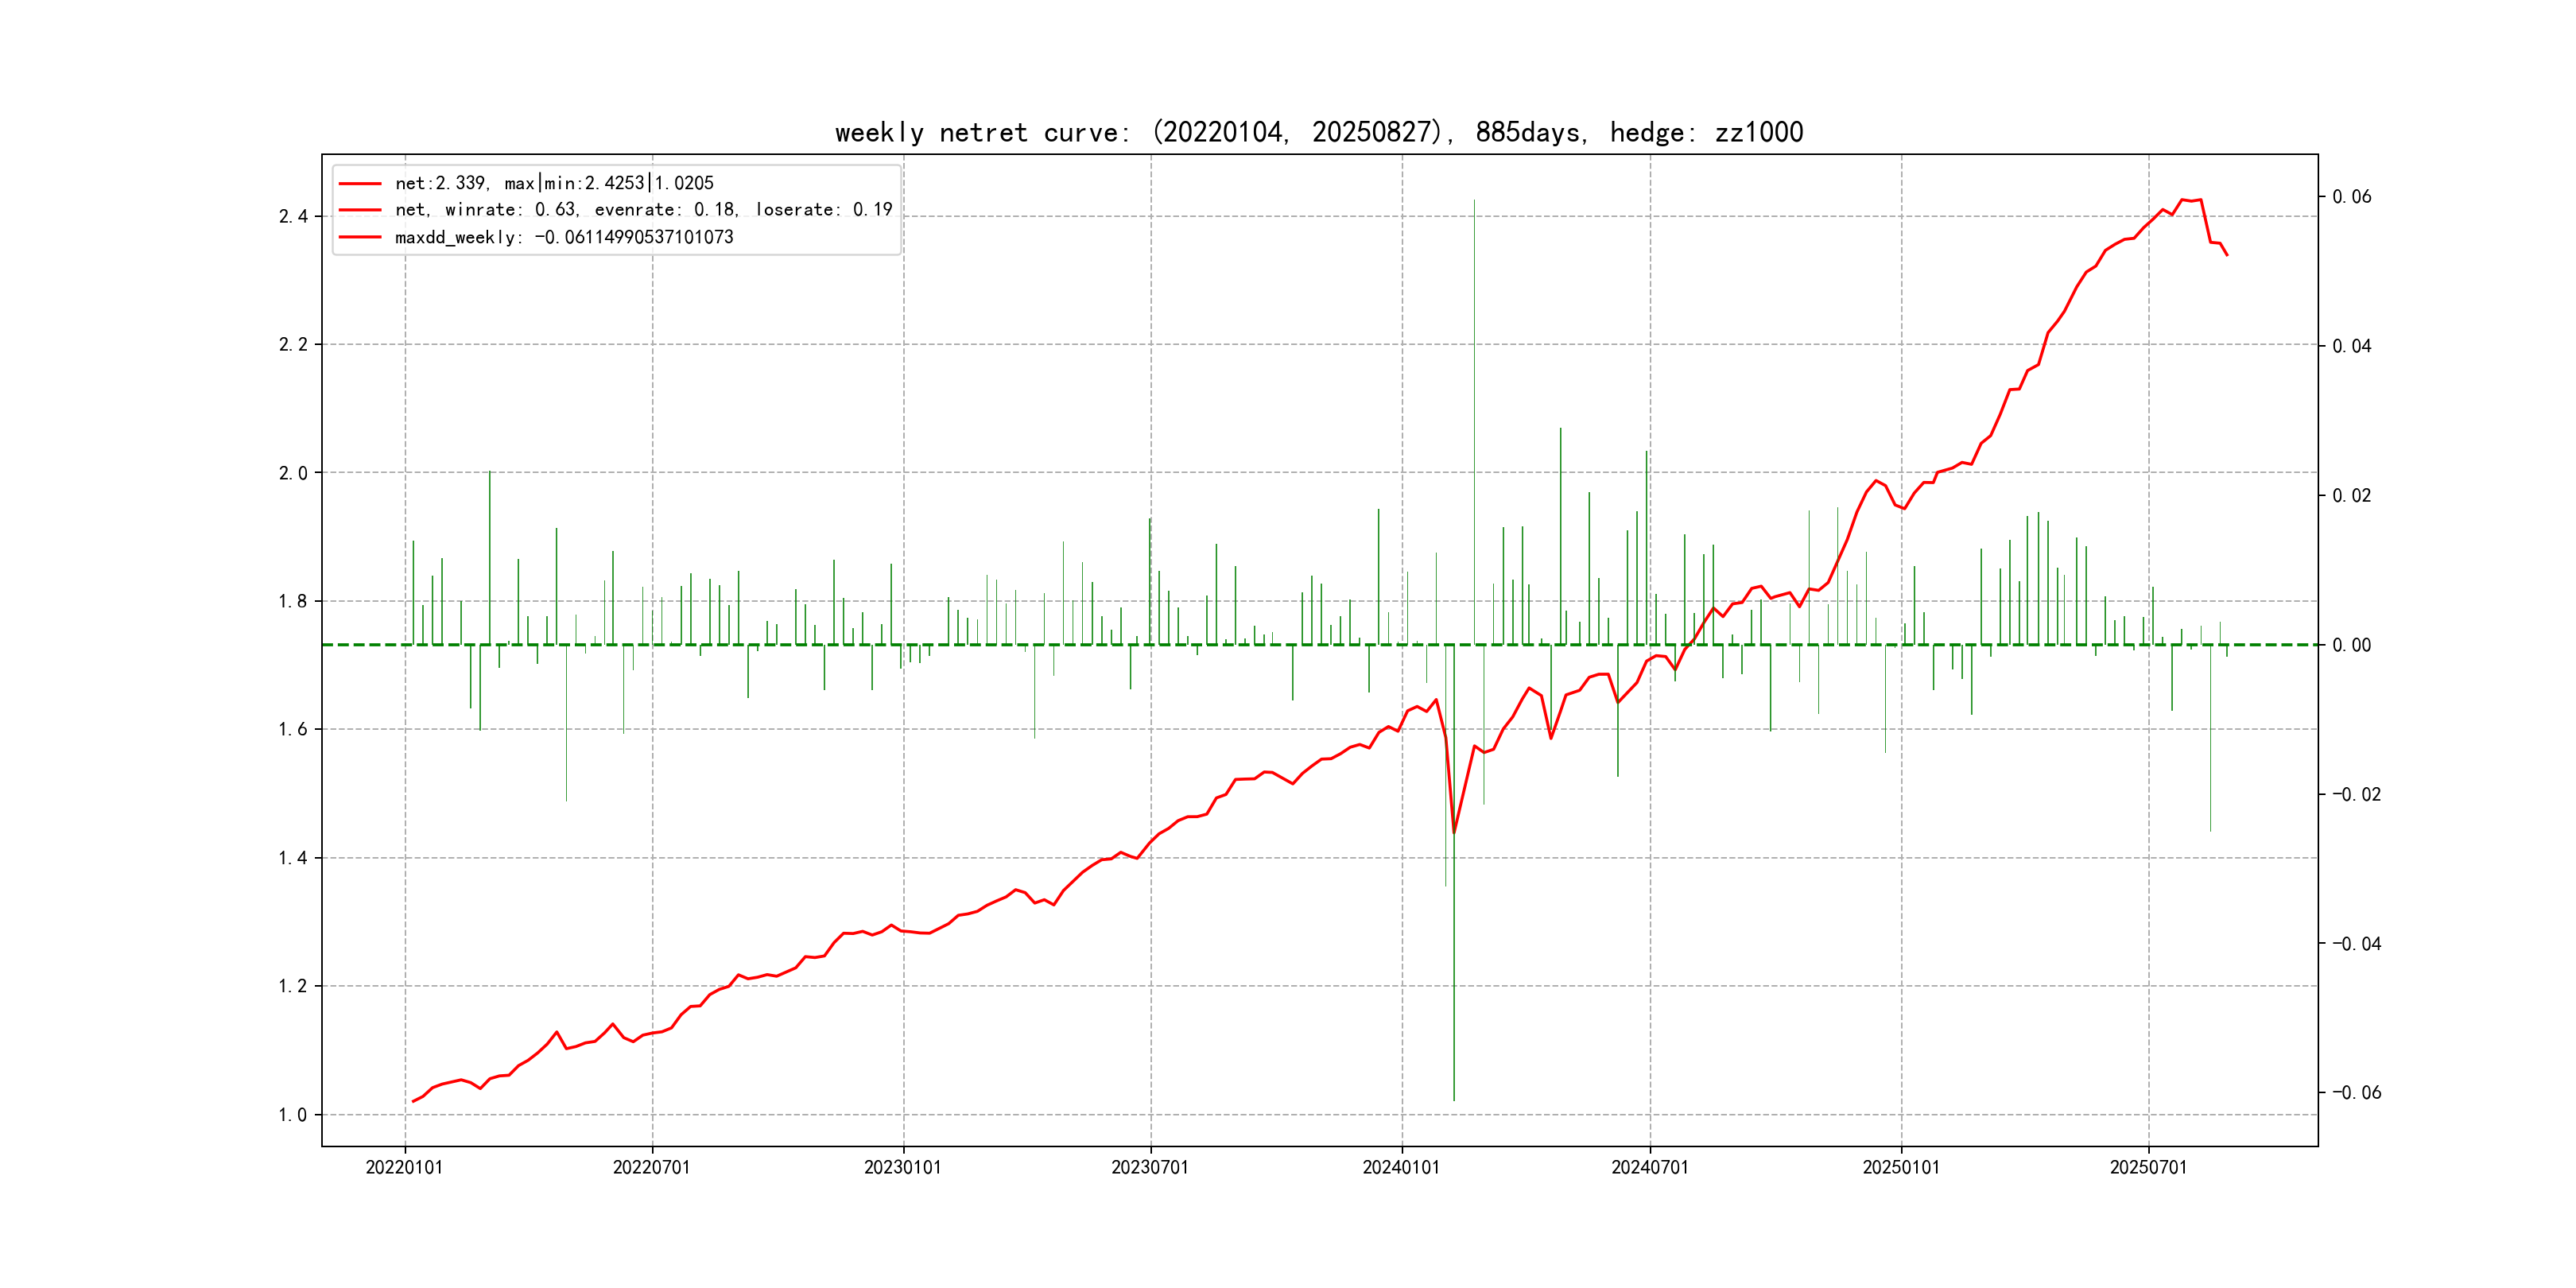
Task: Click the red line swatch beside maxdd_weekly
Action: (x=360, y=237)
